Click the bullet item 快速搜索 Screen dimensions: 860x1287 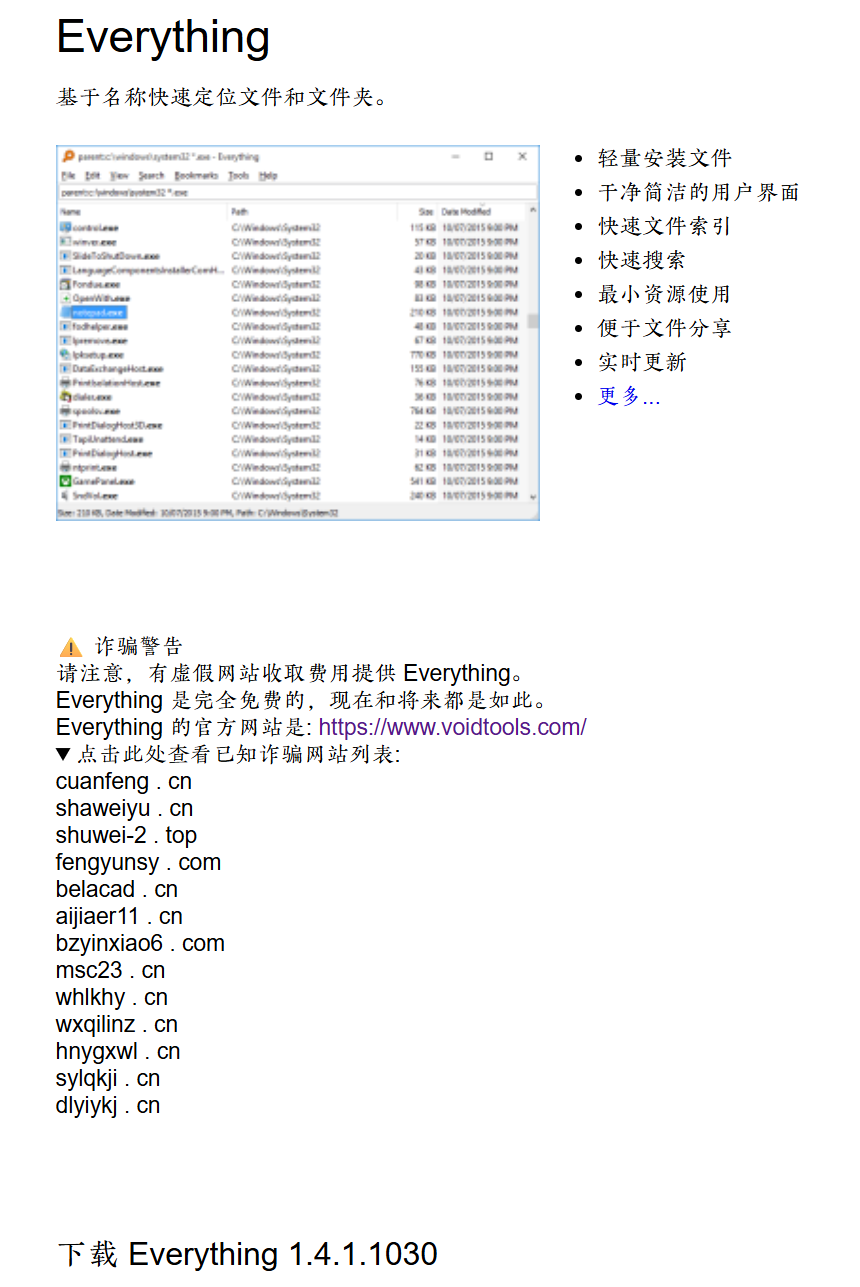click(x=642, y=260)
